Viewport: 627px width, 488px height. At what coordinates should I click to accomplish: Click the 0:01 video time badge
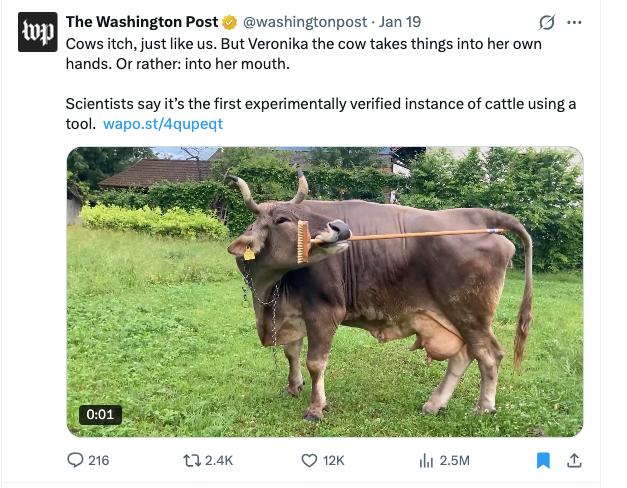coord(101,414)
